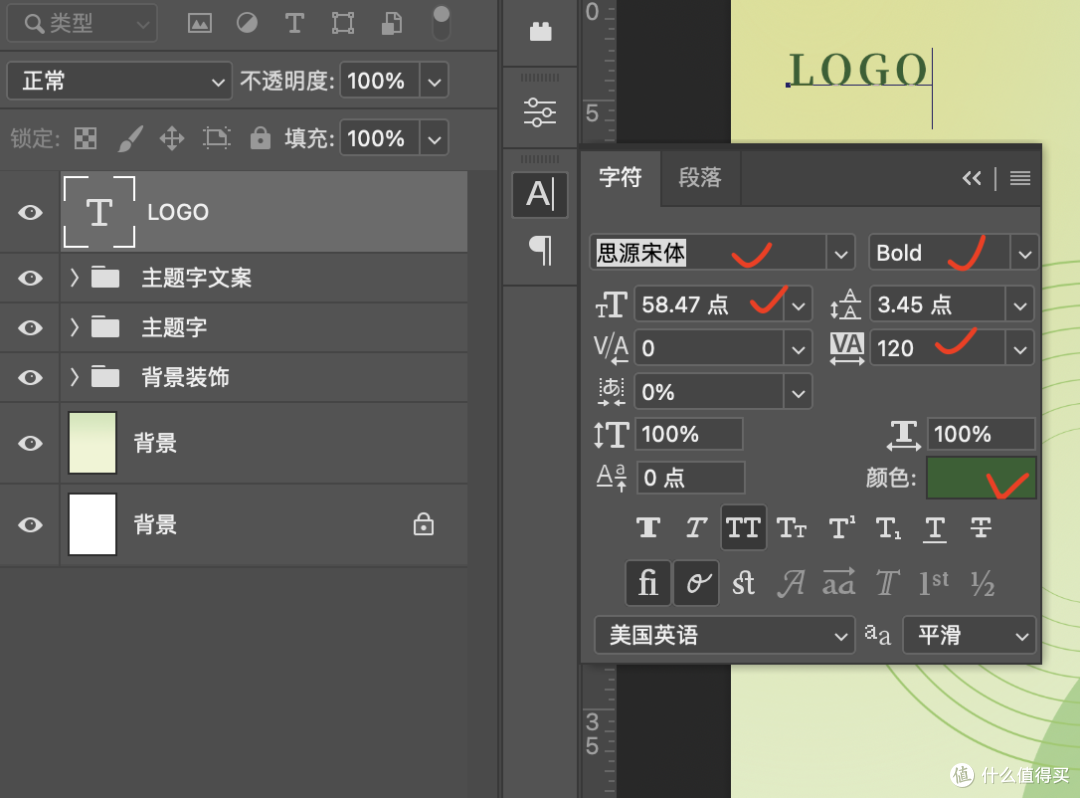Open the Properties sliders panel icon
Viewport: 1080px width, 798px height.
540,112
